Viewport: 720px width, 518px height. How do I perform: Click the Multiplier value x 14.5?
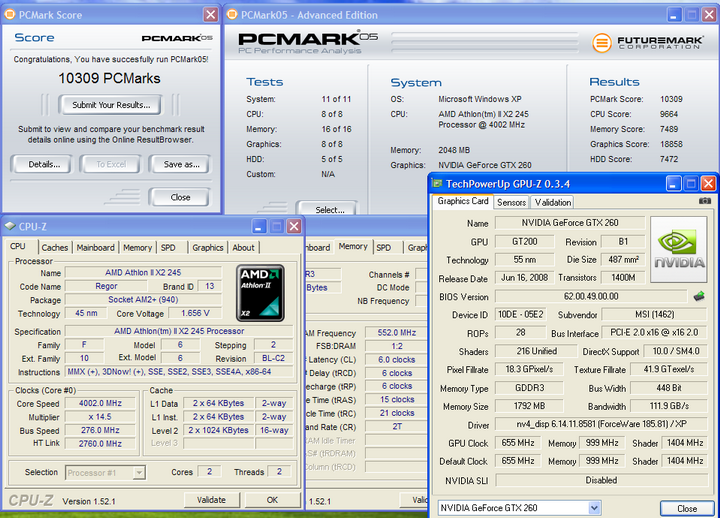[100, 417]
